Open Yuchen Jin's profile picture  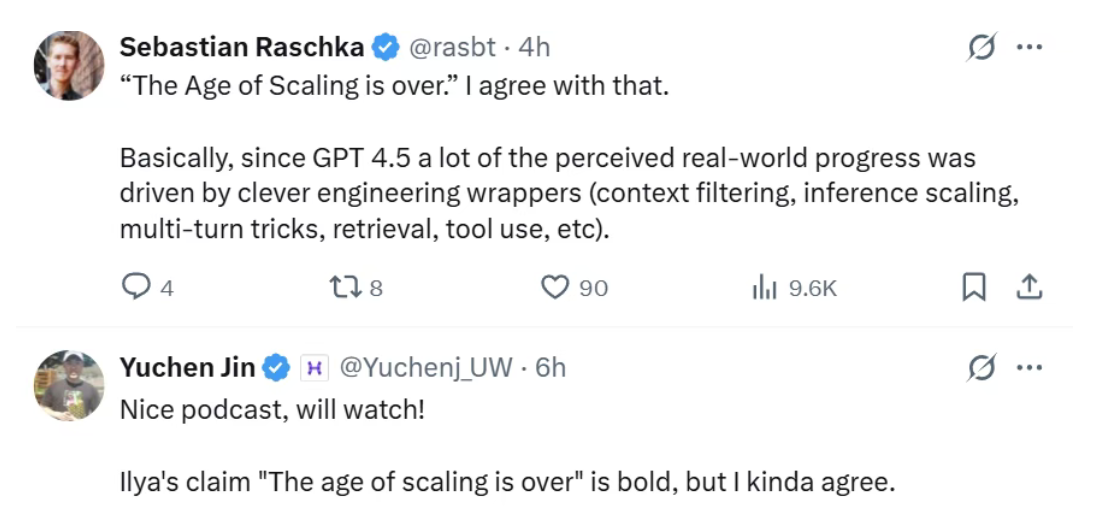point(69,386)
